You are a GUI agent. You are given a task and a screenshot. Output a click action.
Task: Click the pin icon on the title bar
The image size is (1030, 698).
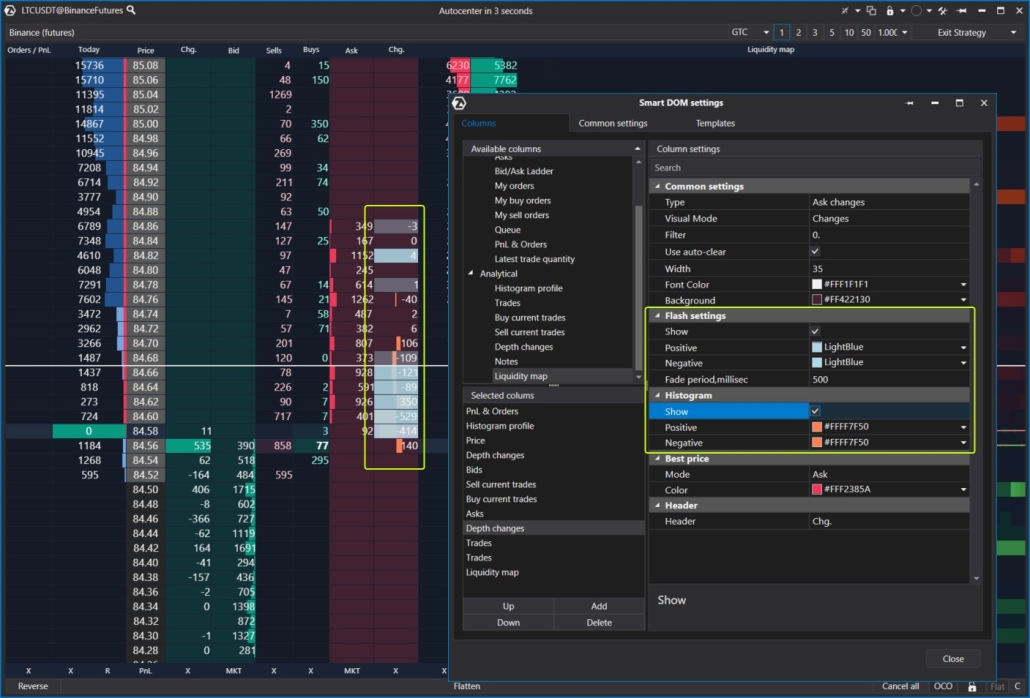coord(961,10)
